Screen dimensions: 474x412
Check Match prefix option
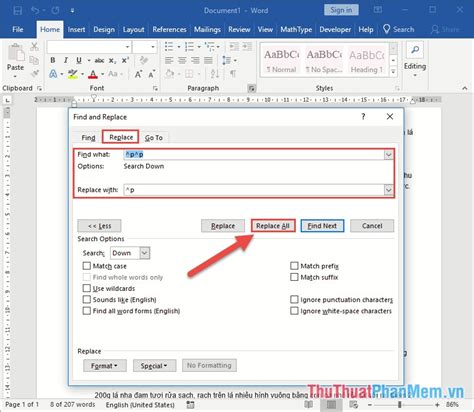[x=294, y=266]
